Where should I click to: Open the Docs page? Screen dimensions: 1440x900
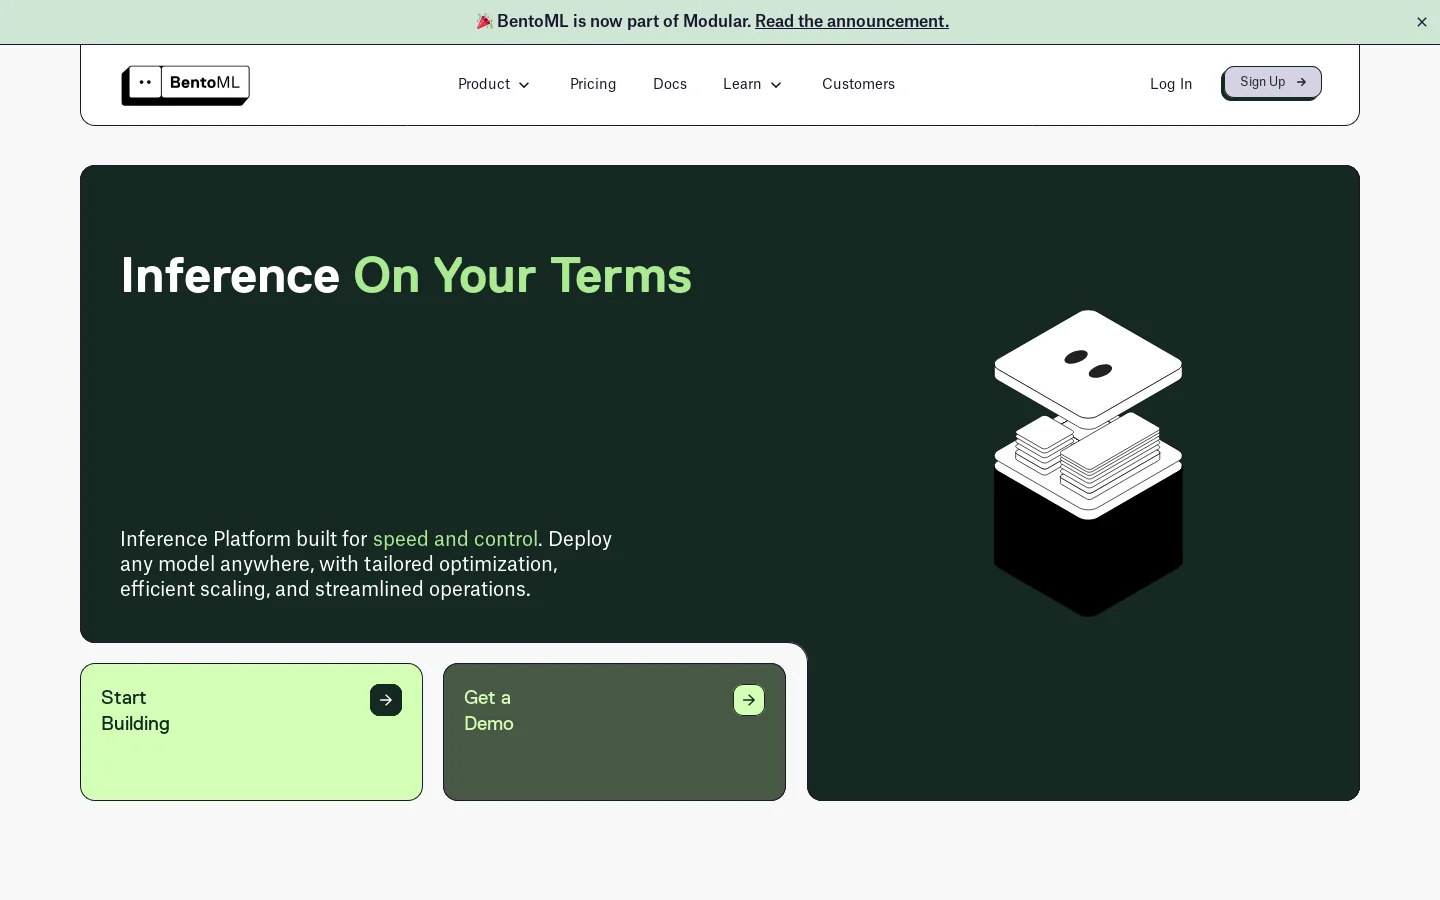pos(670,84)
